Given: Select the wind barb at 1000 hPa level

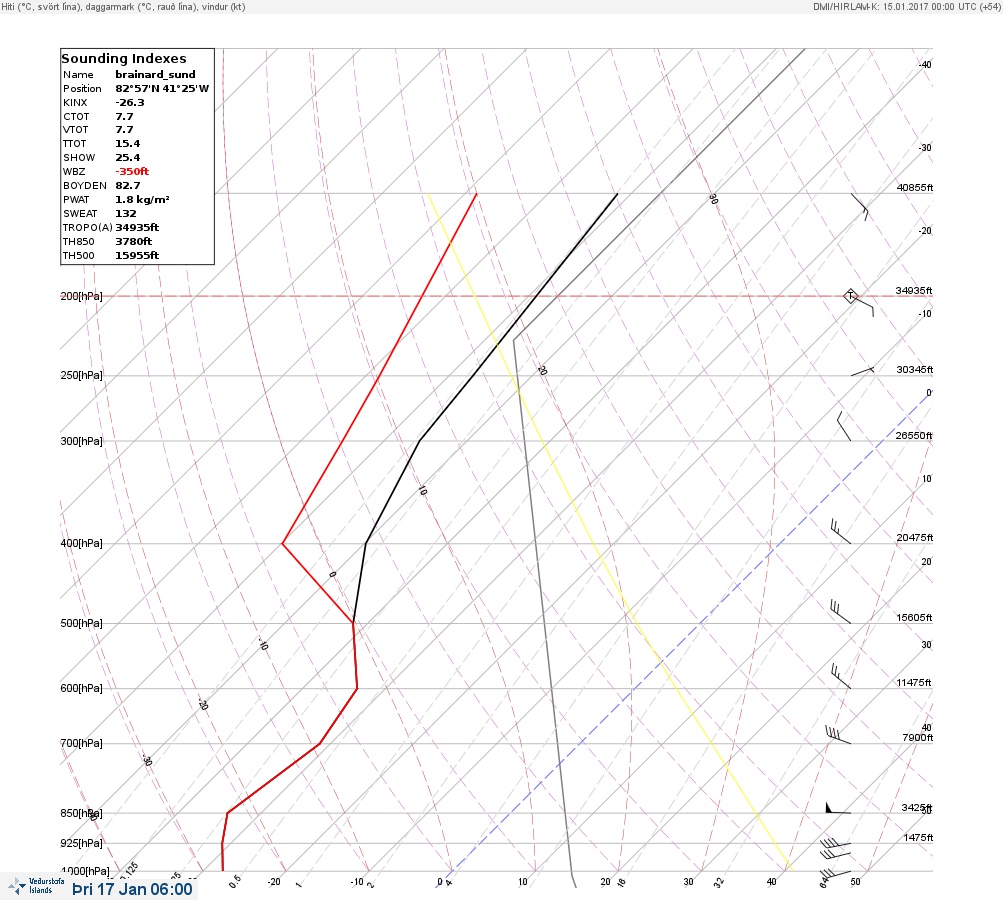Looking at the screenshot, I should coord(835,875).
